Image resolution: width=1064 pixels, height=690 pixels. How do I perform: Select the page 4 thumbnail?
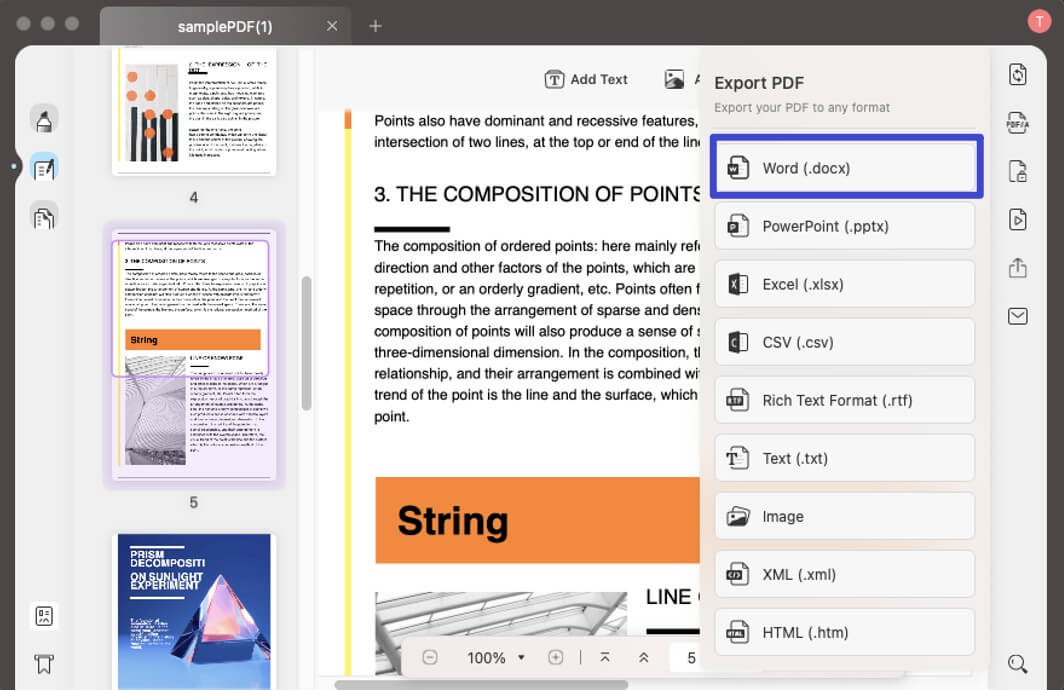coord(193,112)
